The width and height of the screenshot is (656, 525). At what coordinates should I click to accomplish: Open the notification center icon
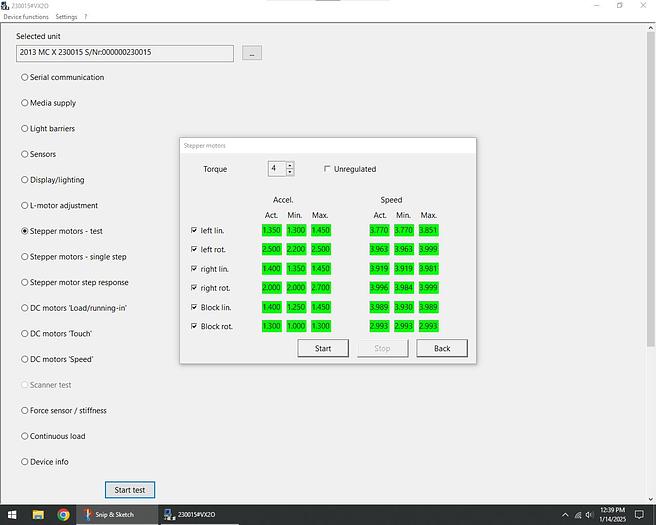pyautogui.click(x=637, y=514)
